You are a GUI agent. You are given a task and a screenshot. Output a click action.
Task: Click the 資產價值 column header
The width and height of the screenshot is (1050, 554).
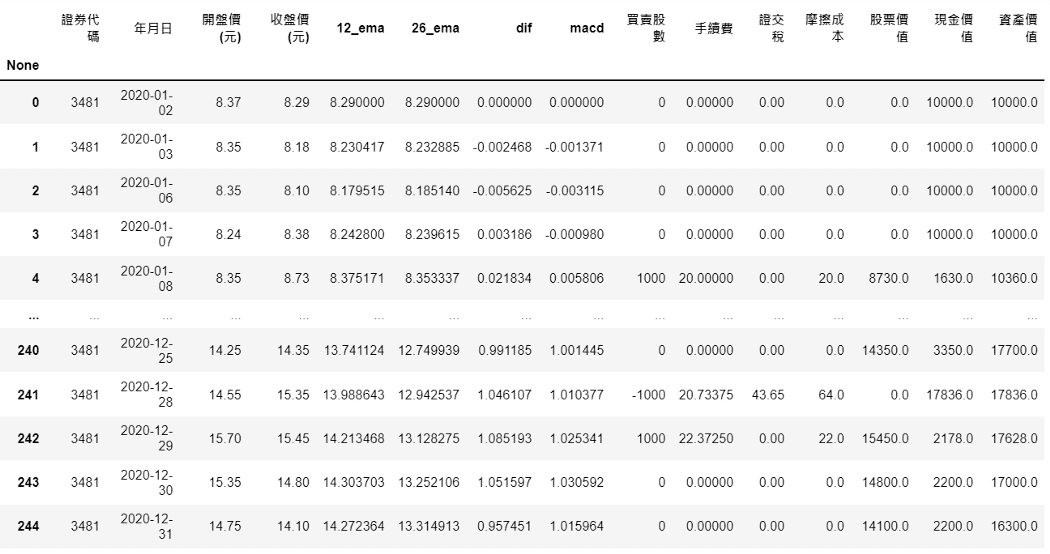tap(1017, 28)
